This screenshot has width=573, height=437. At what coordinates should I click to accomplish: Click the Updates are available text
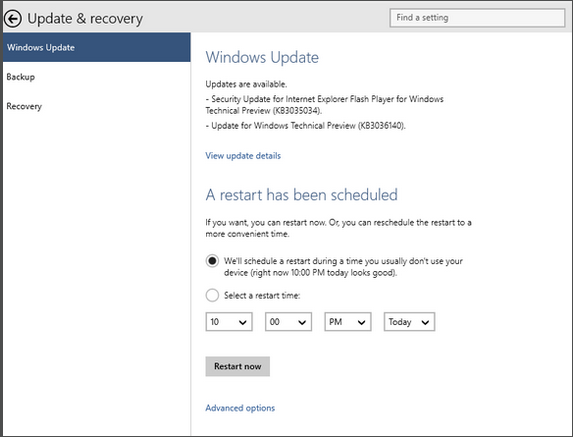tap(246, 84)
